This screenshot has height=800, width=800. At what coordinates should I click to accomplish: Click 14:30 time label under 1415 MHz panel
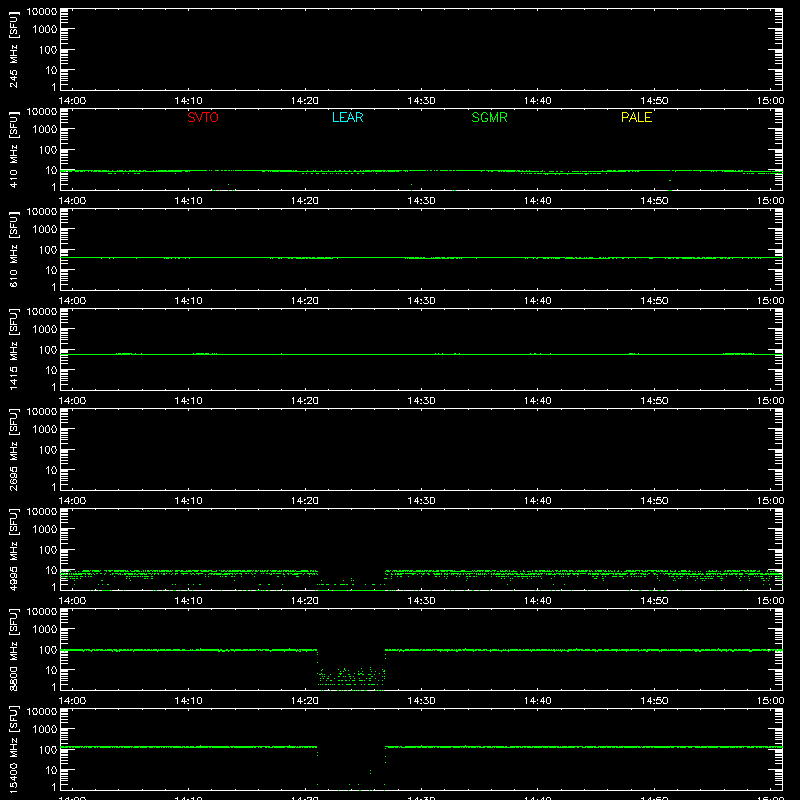(x=421, y=401)
